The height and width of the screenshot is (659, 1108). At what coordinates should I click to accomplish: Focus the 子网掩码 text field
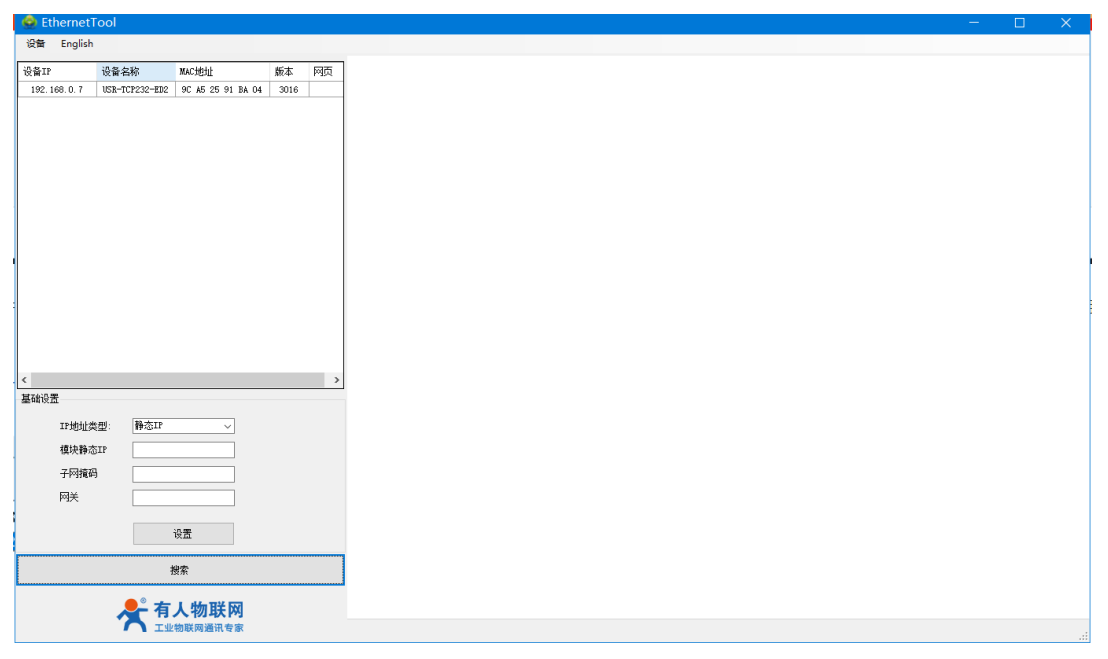183,474
